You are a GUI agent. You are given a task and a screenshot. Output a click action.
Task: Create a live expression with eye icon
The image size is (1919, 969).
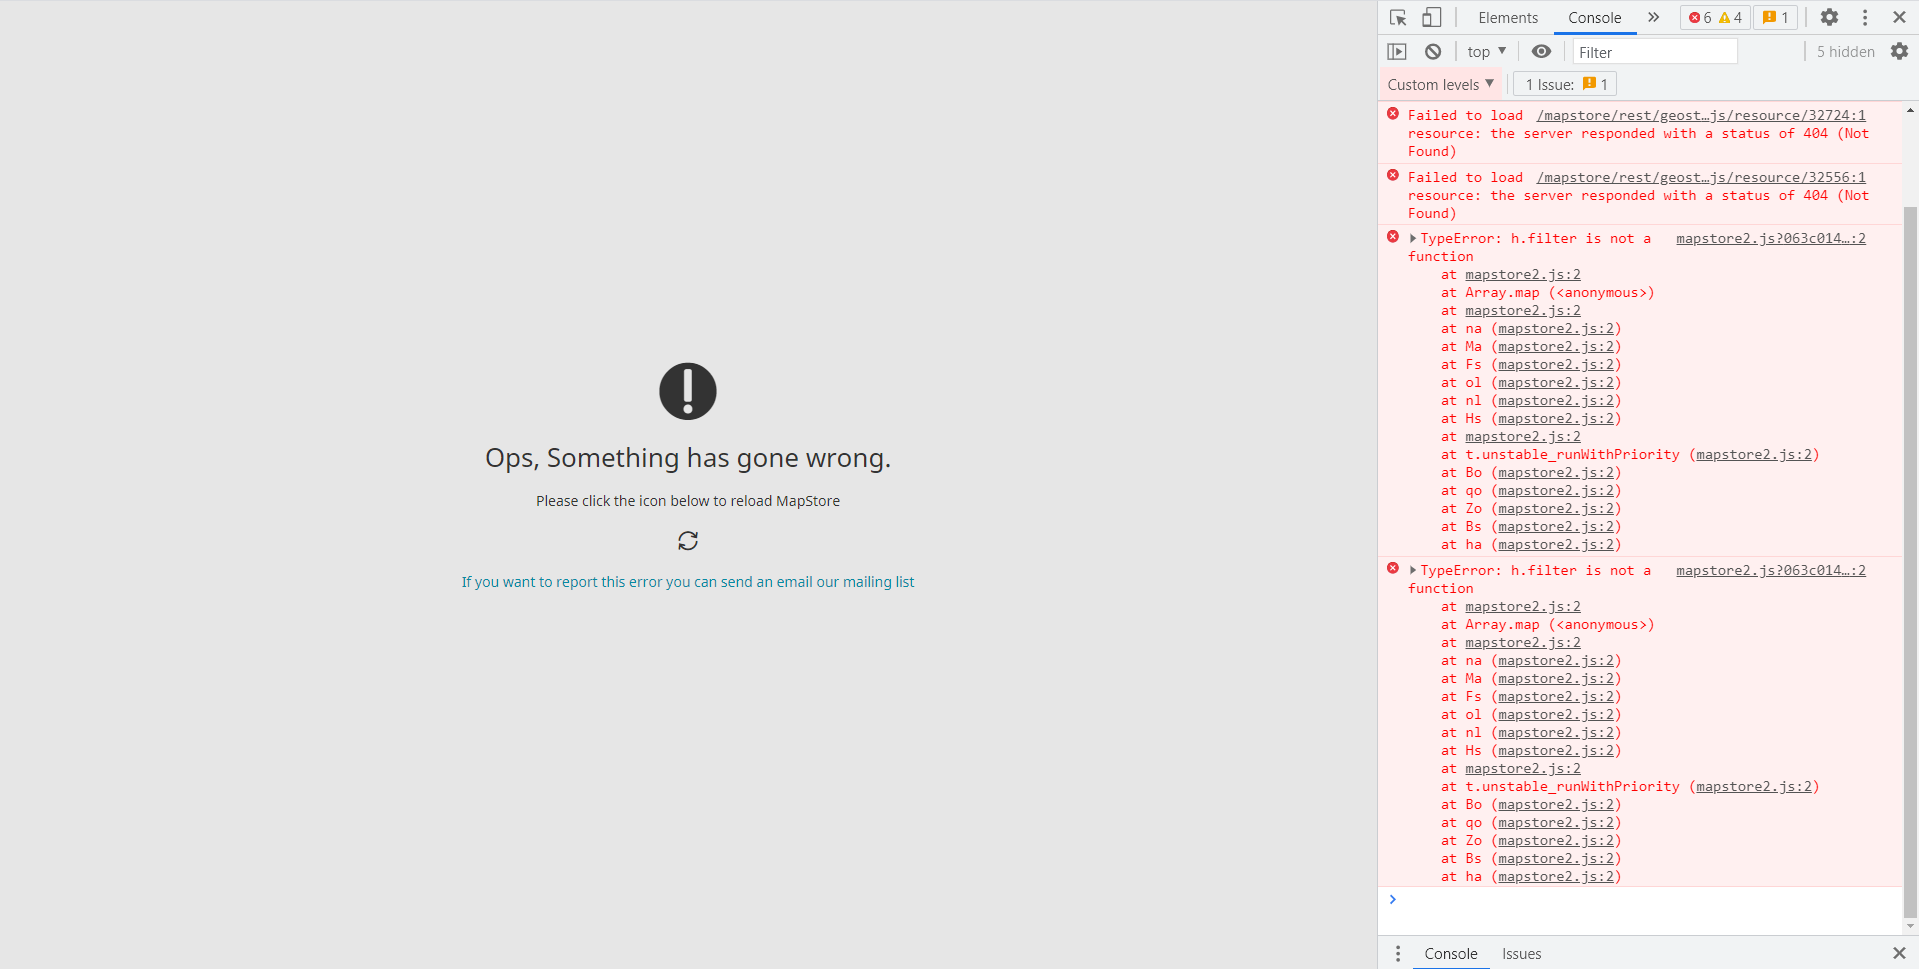click(1541, 52)
